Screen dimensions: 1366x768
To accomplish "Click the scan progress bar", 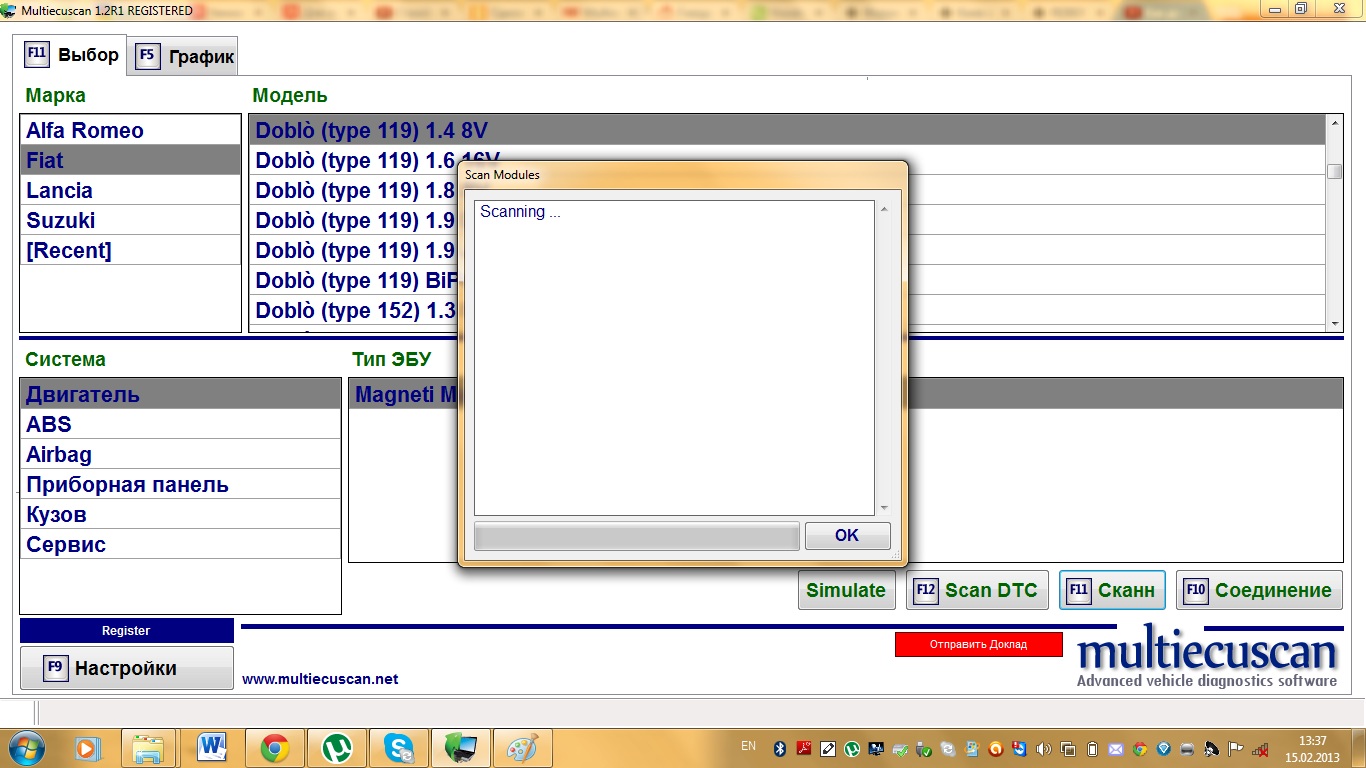I will tap(636, 536).
